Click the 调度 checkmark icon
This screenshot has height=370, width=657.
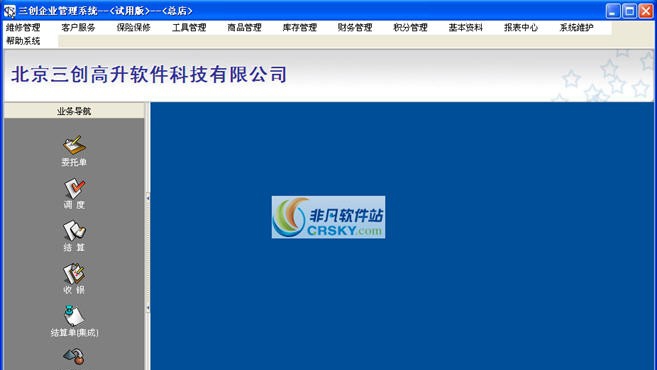74,188
